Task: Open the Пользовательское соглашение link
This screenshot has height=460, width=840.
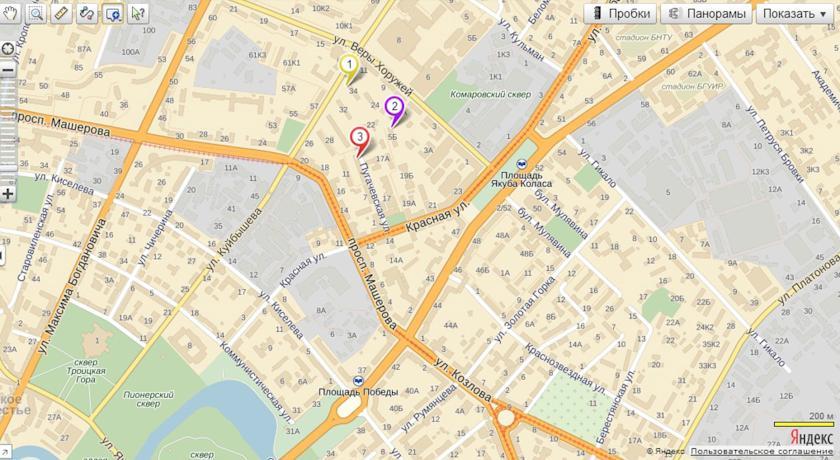Action: (x=764, y=451)
